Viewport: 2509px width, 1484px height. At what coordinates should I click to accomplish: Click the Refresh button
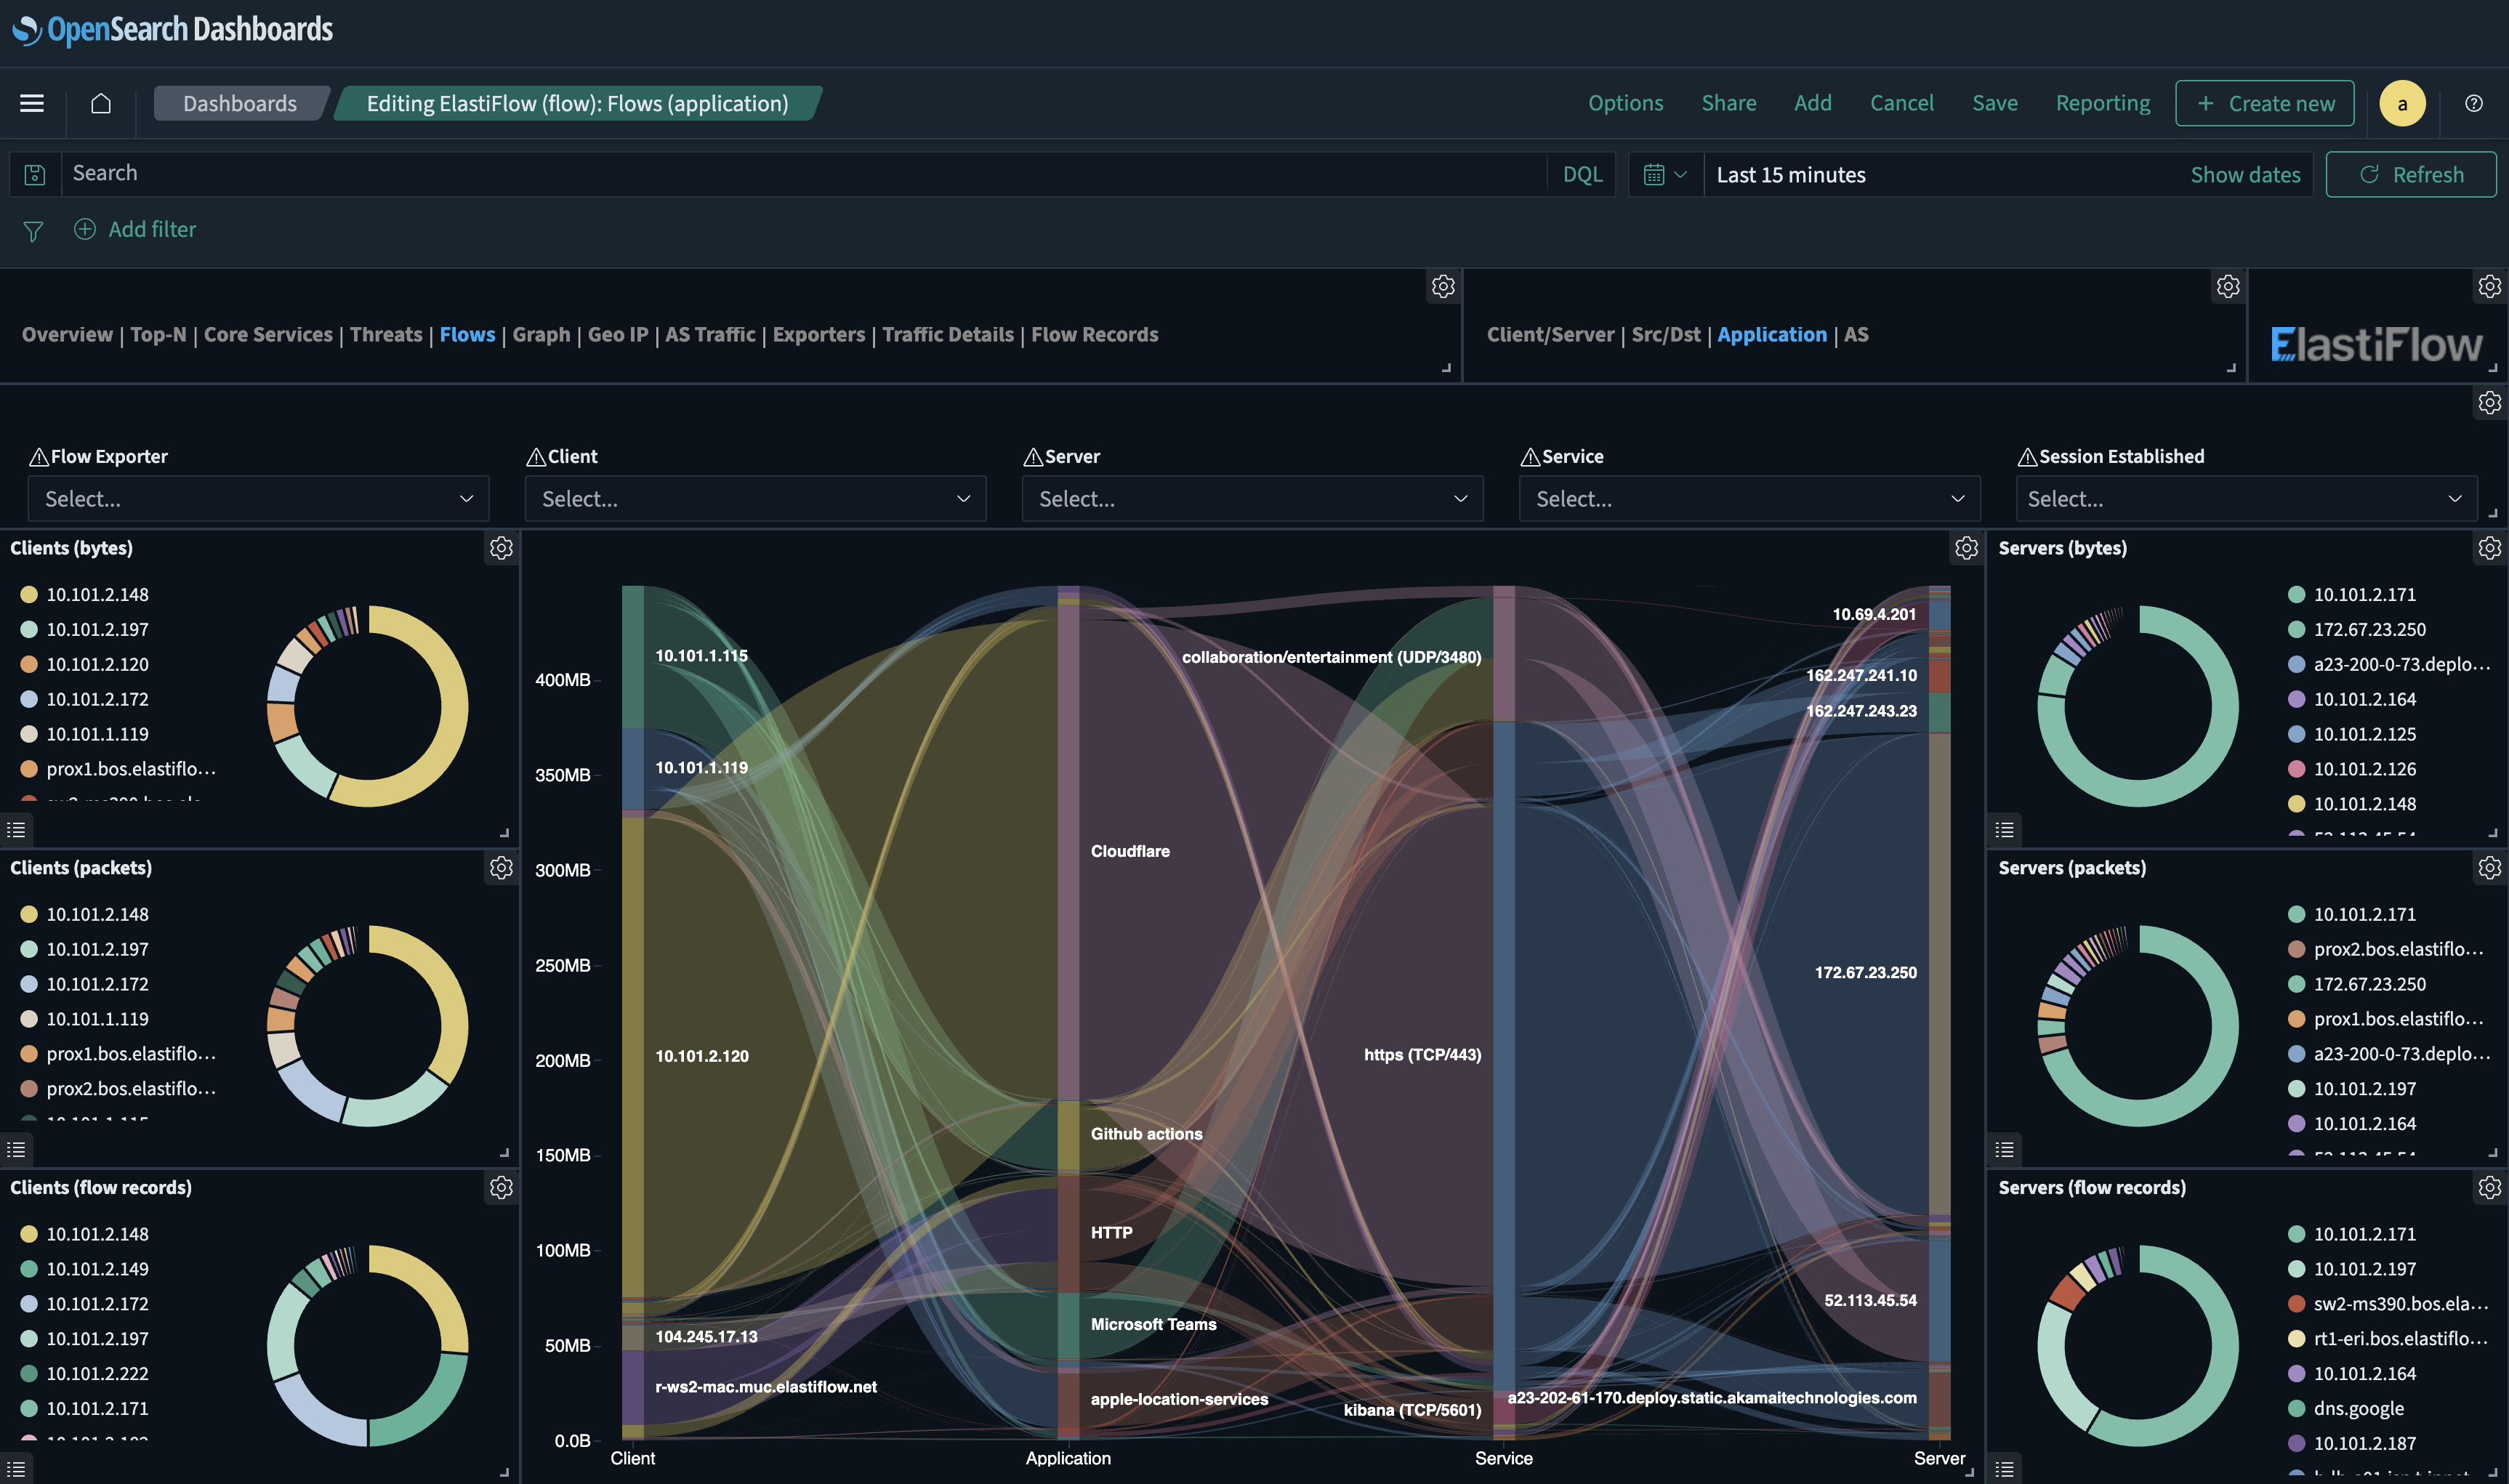pos(2410,174)
